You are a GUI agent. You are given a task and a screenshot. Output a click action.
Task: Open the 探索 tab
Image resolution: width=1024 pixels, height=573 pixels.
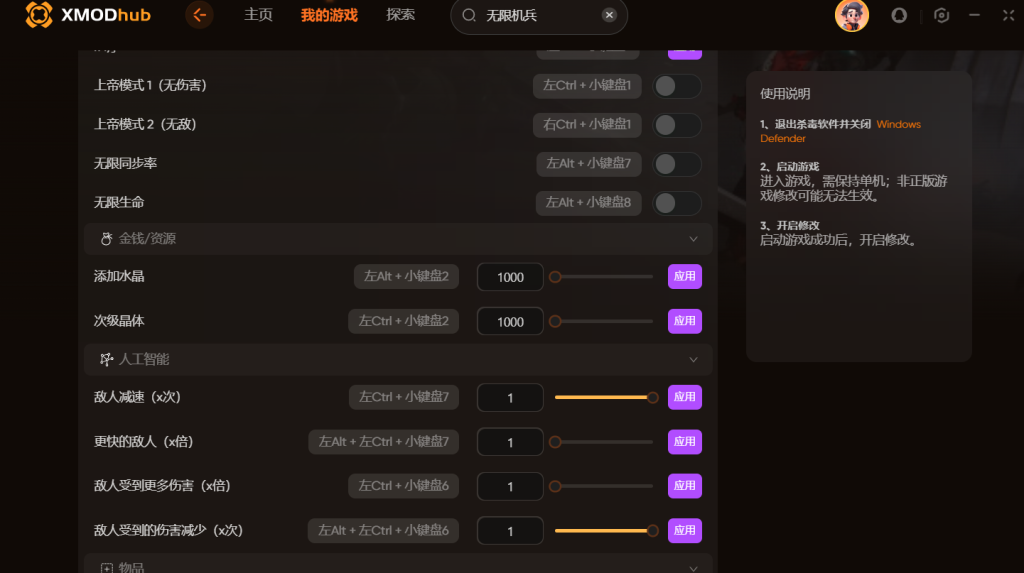(x=400, y=15)
